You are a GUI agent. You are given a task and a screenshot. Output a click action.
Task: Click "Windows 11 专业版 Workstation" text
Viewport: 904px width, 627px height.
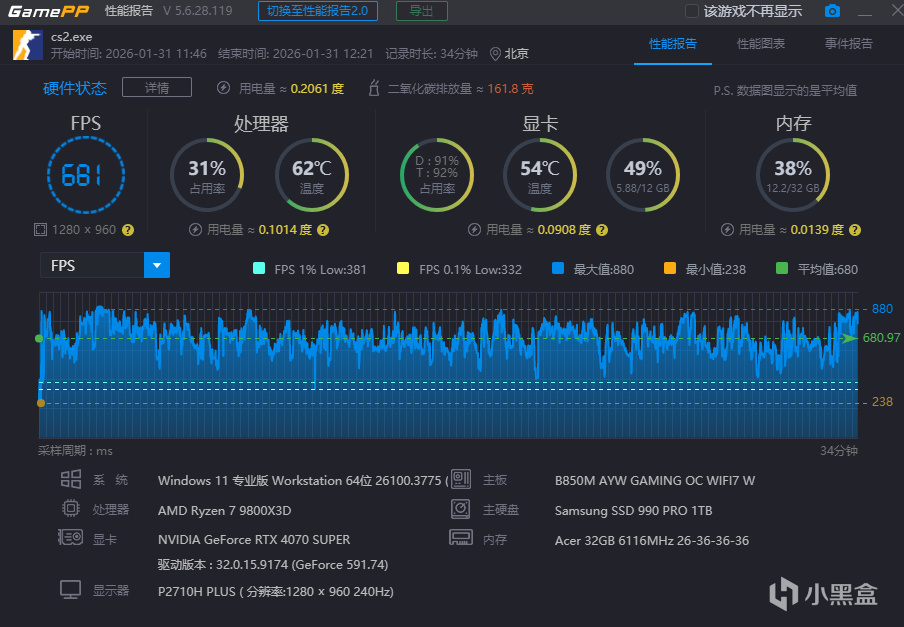pos(250,481)
